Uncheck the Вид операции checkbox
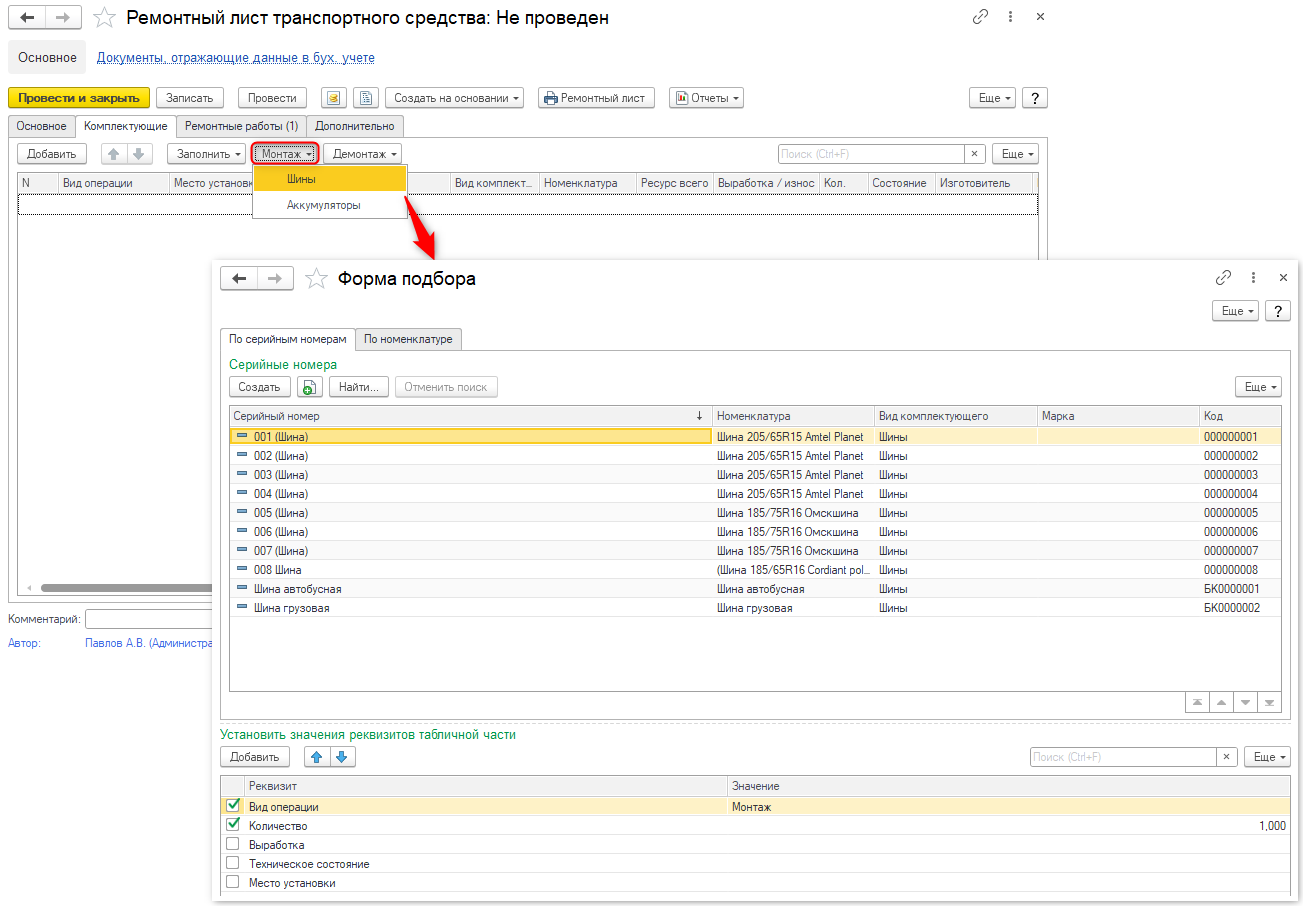 click(x=233, y=806)
